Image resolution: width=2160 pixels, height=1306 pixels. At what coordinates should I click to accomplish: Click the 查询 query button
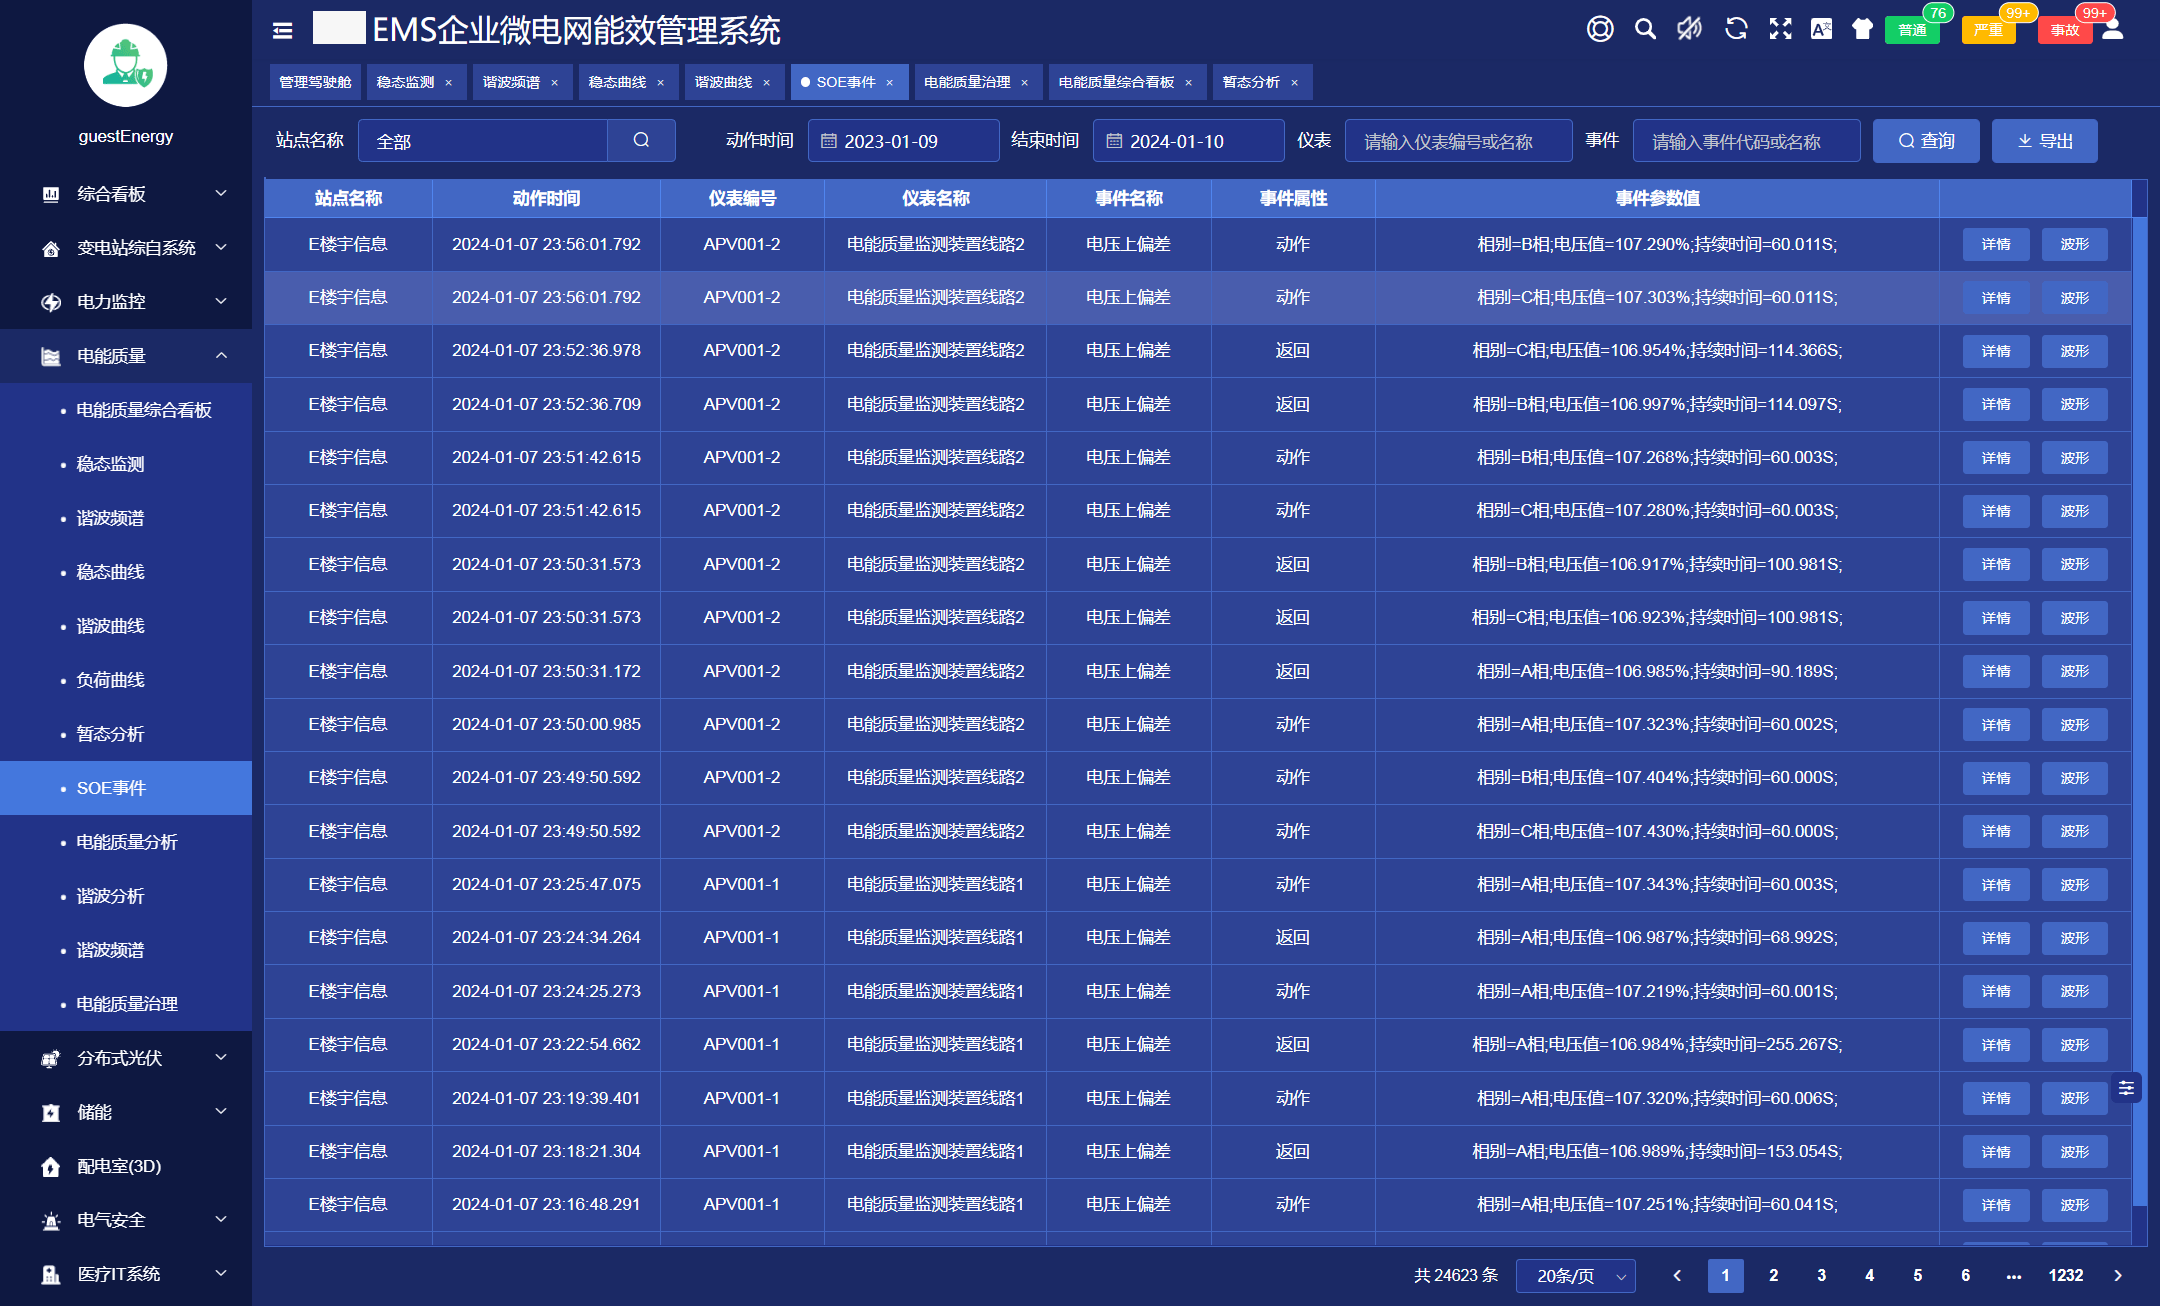tap(1926, 141)
